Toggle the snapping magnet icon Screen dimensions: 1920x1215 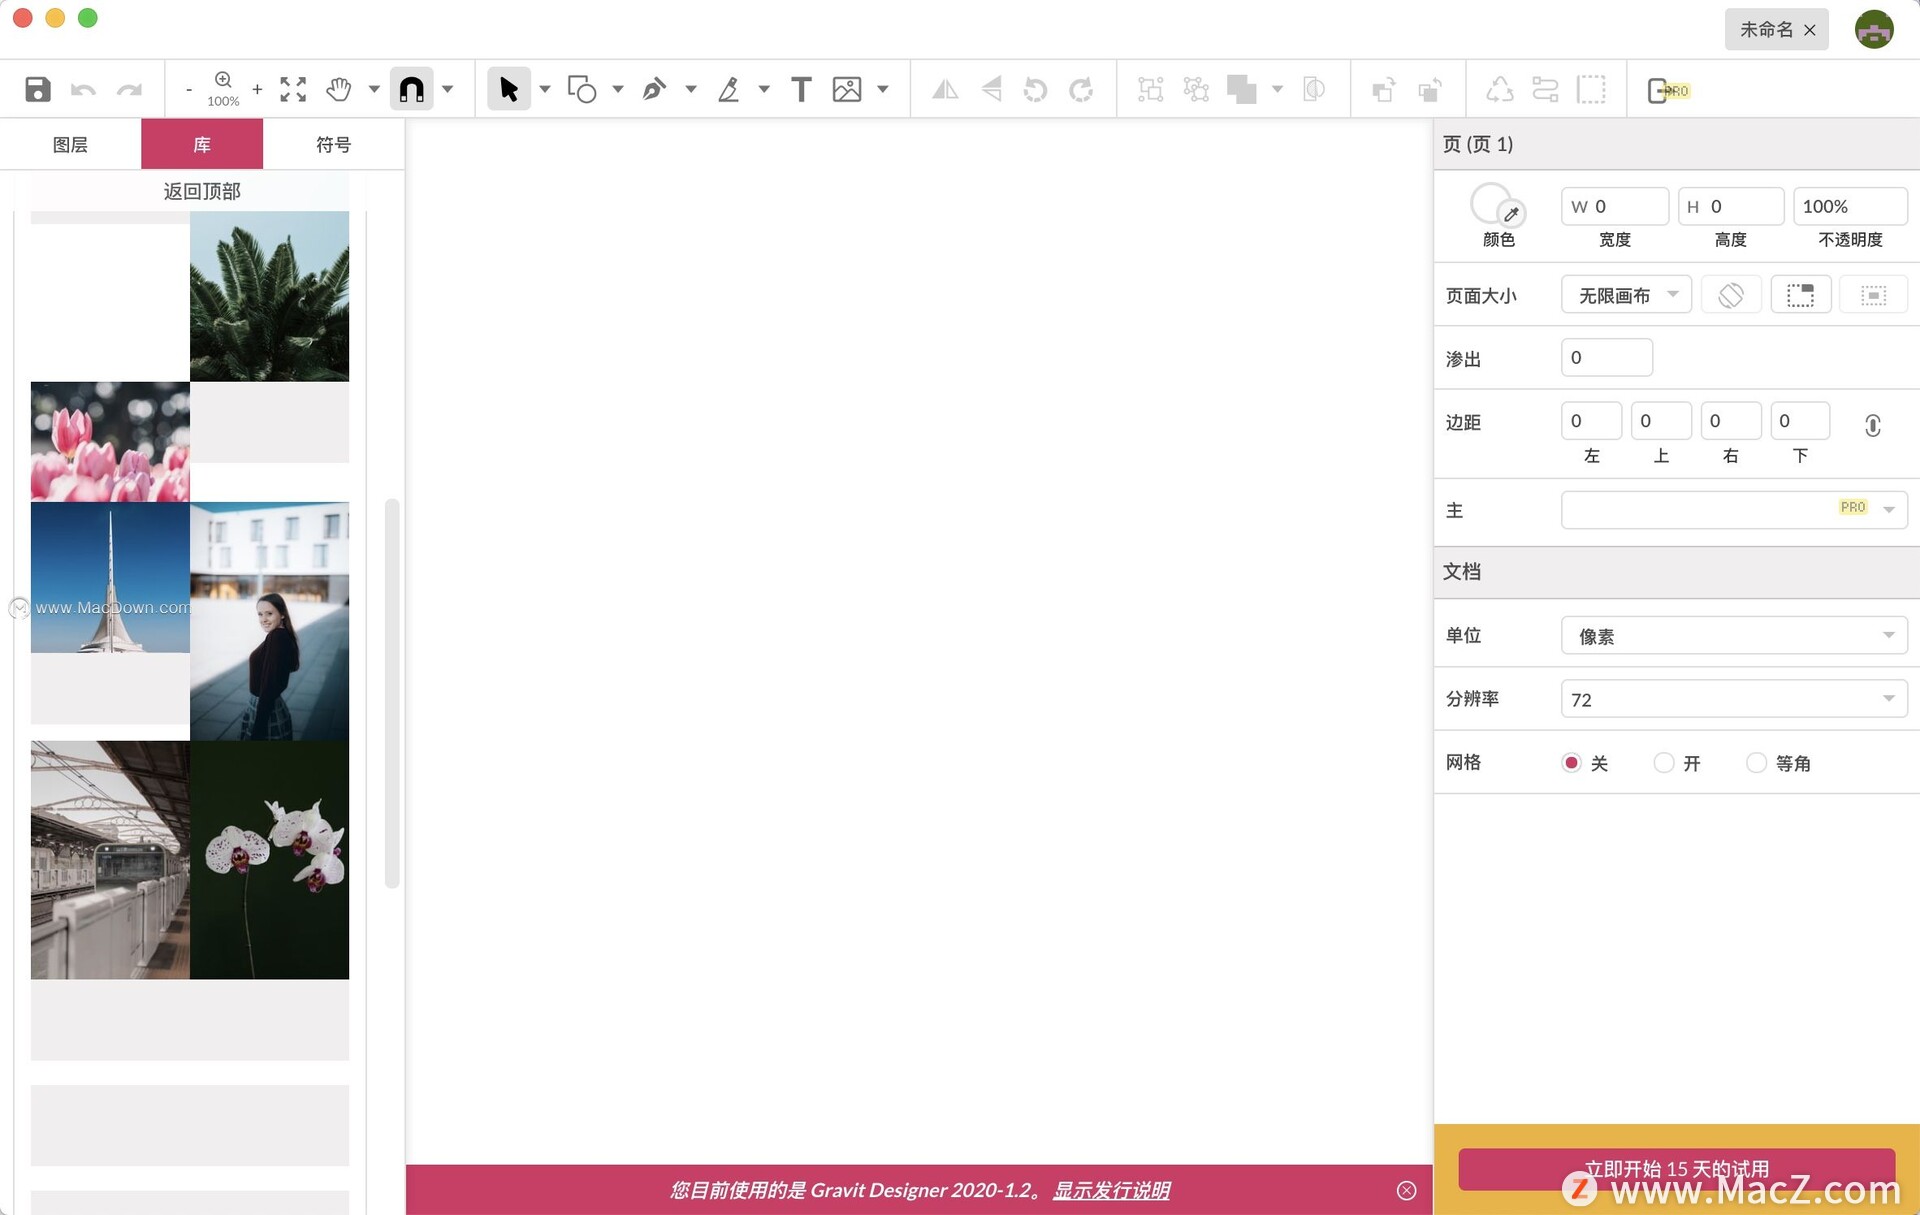(x=412, y=89)
